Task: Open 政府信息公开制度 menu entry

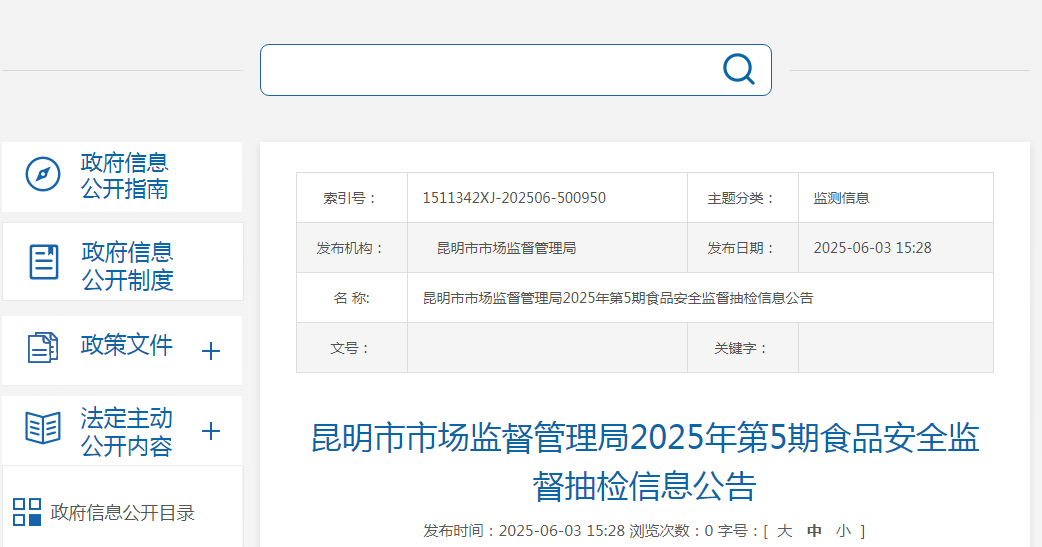Action: tap(127, 266)
